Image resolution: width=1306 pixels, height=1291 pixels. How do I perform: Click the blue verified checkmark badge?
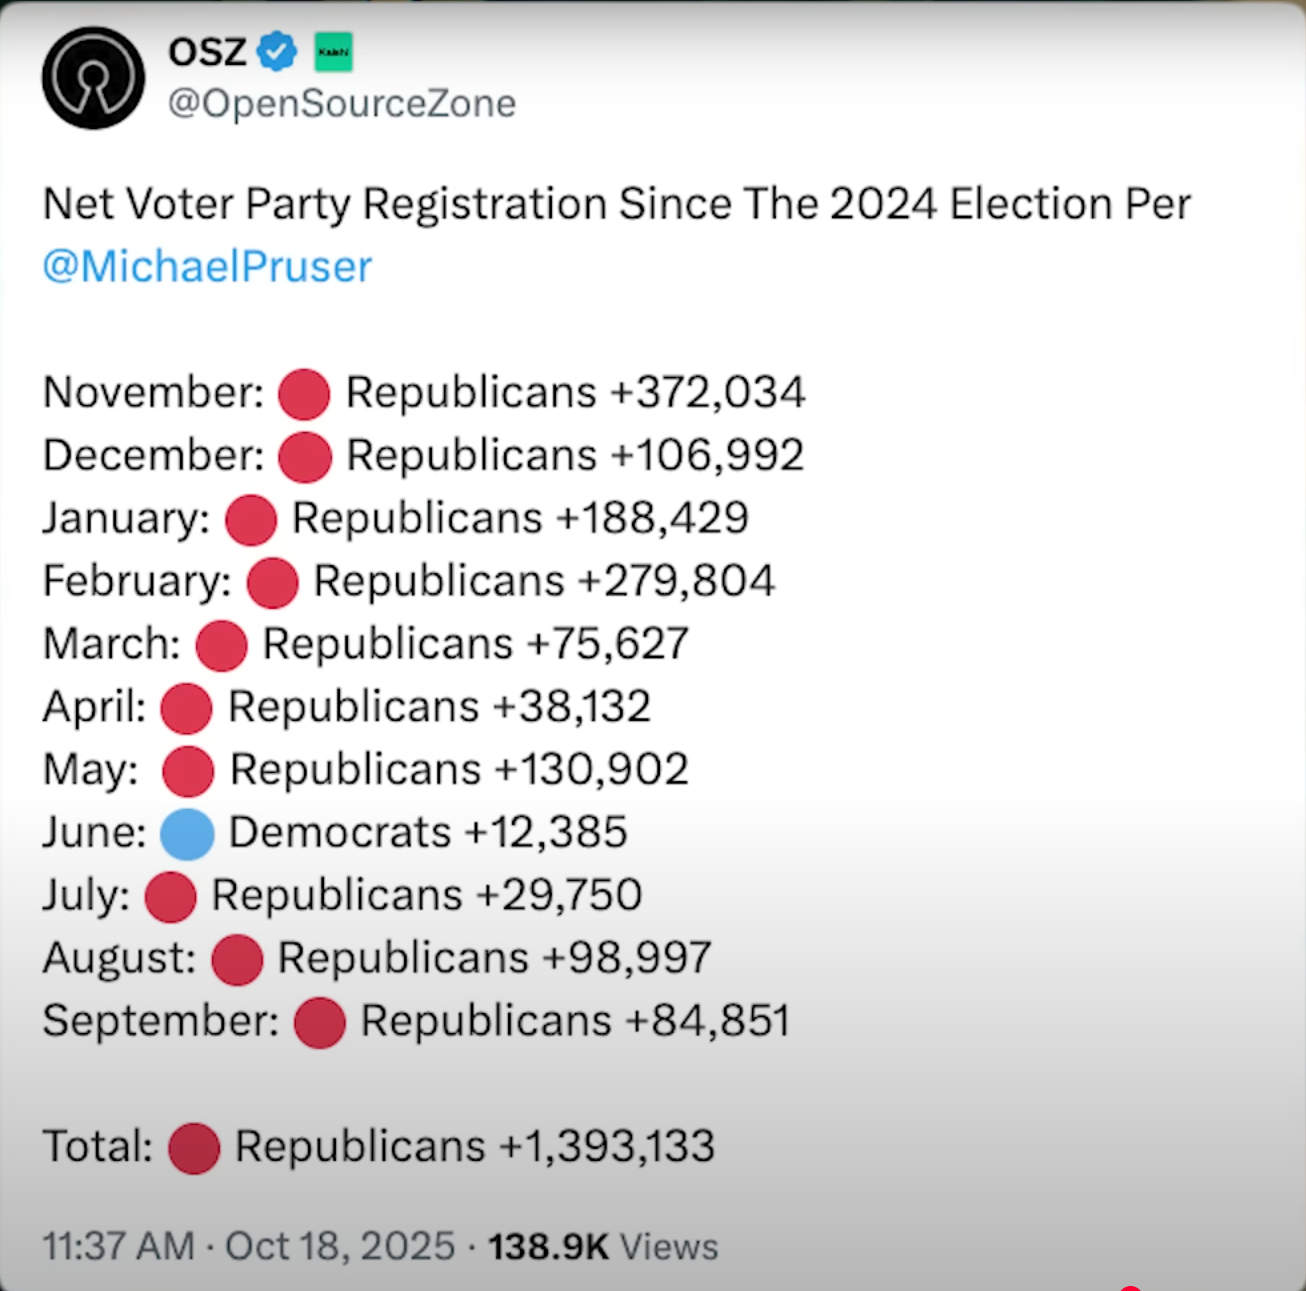277,51
